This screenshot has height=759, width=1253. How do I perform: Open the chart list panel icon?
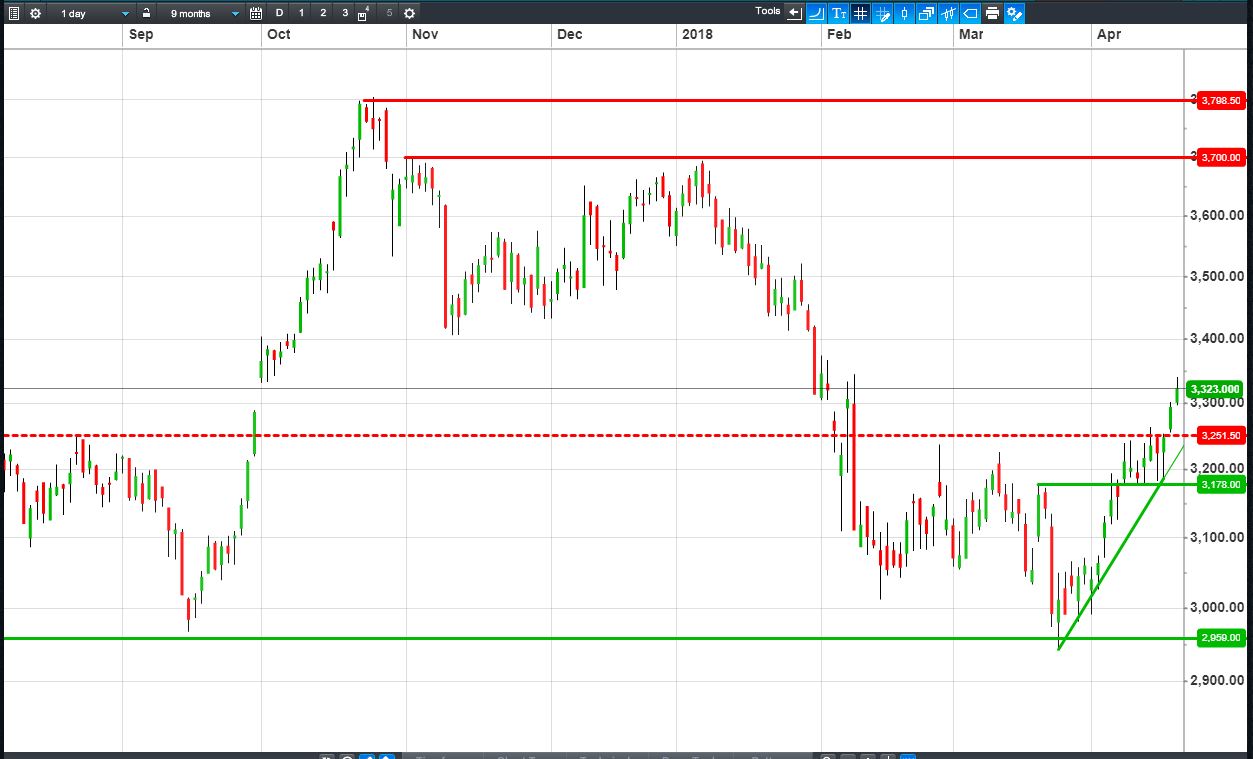pyautogui.click(x=13, y=13)
